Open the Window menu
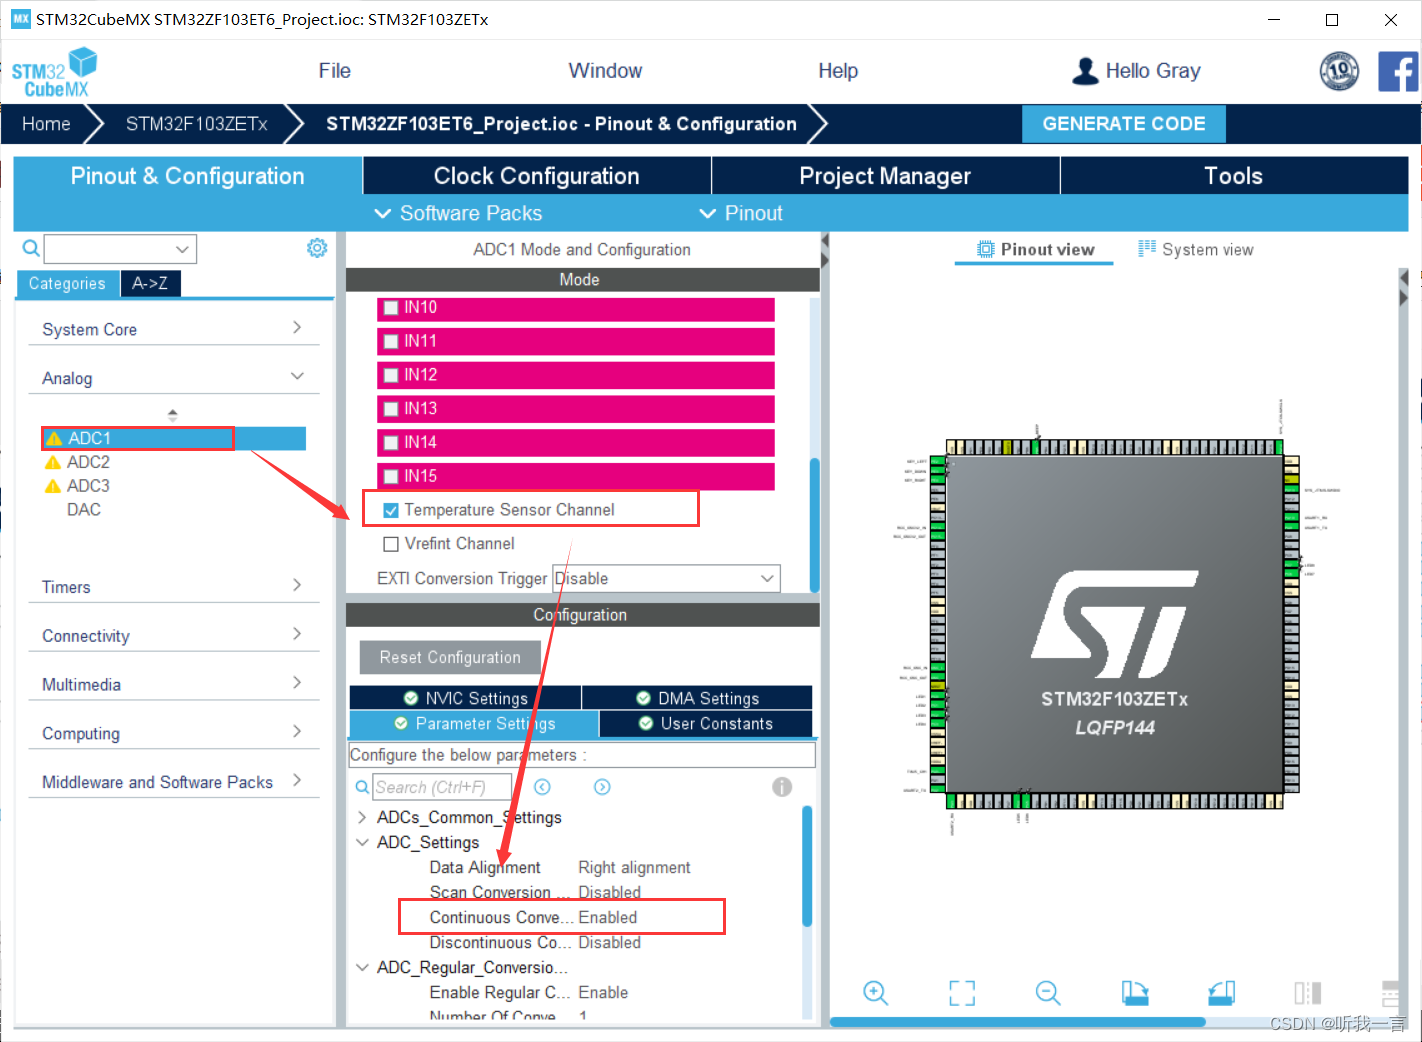Screen dimensions: 1422x1042 [x=605, y=71]
